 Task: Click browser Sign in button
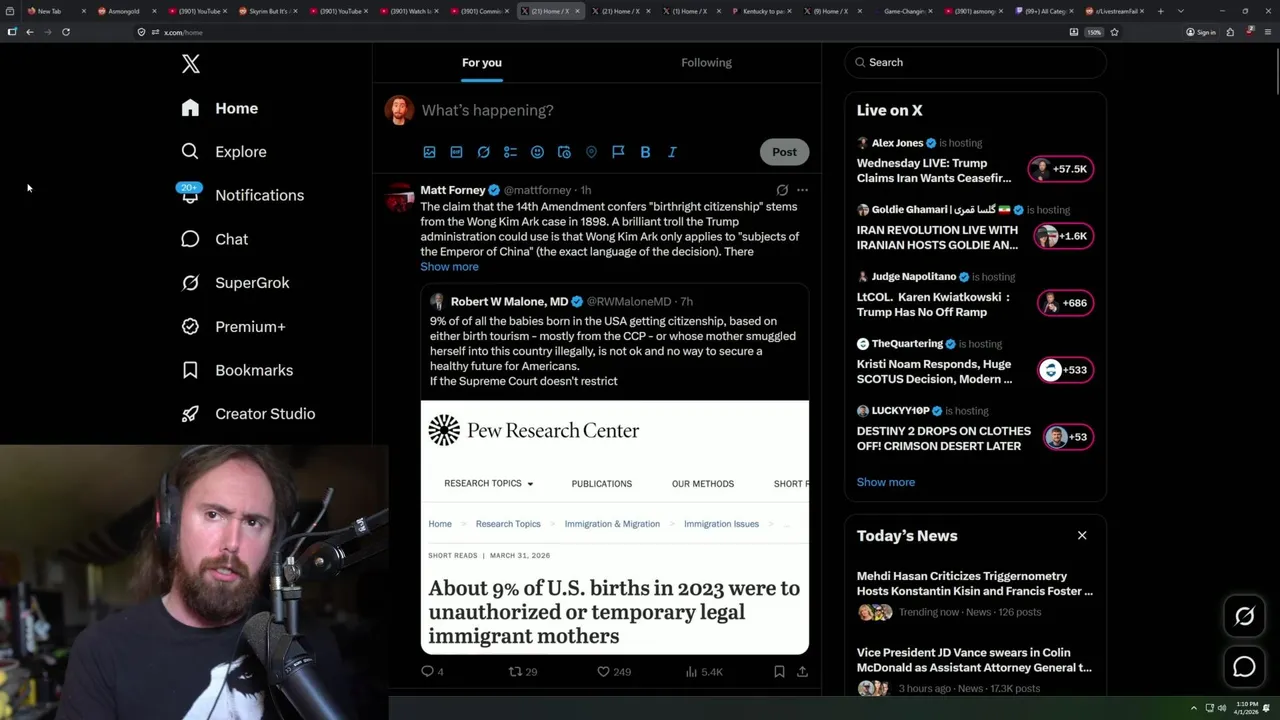pyautogui.click(x=1201, y=32)
